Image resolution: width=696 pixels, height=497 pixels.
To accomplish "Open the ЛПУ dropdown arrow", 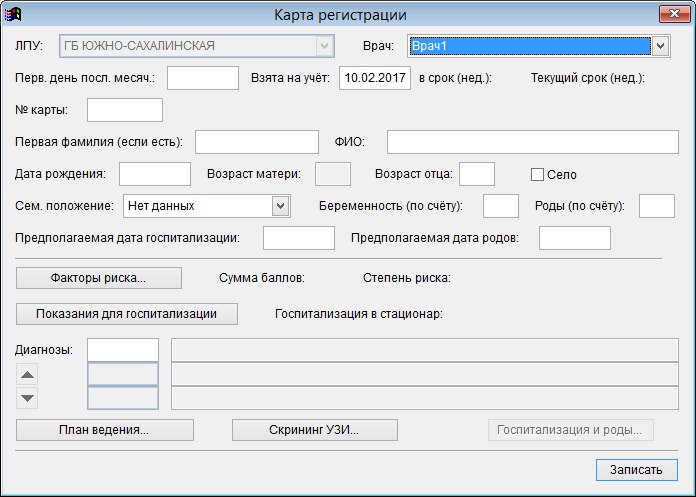I will pos(324,46).
